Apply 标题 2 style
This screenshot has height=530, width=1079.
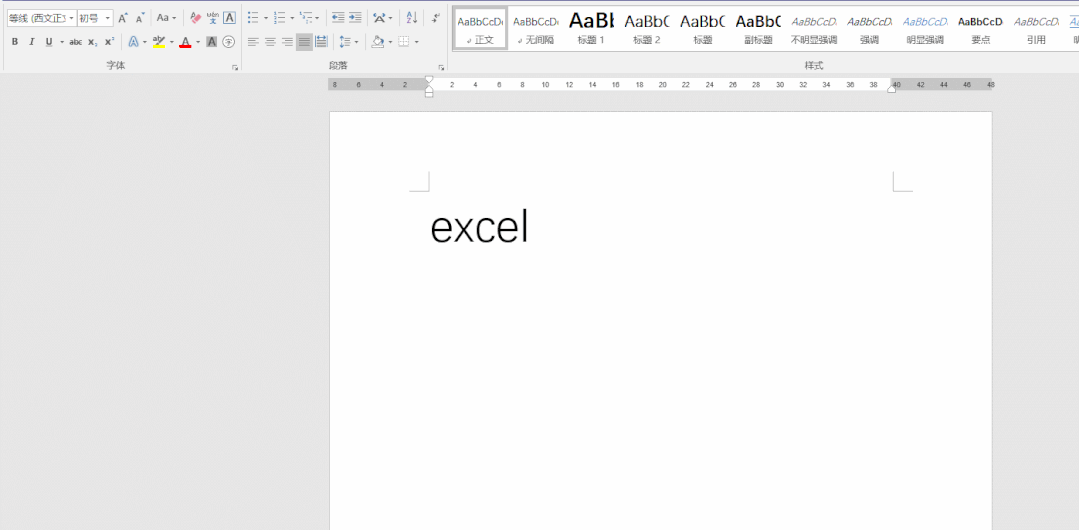coord(647,29)
